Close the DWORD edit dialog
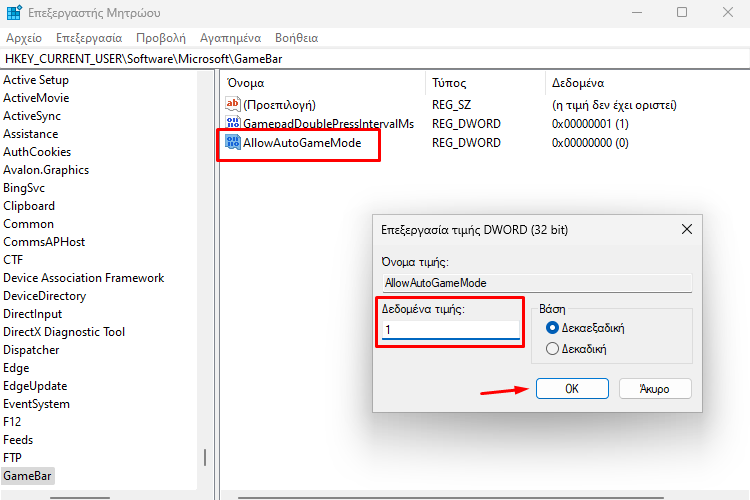Screen dimensions: 750x500 coord(687,229)
